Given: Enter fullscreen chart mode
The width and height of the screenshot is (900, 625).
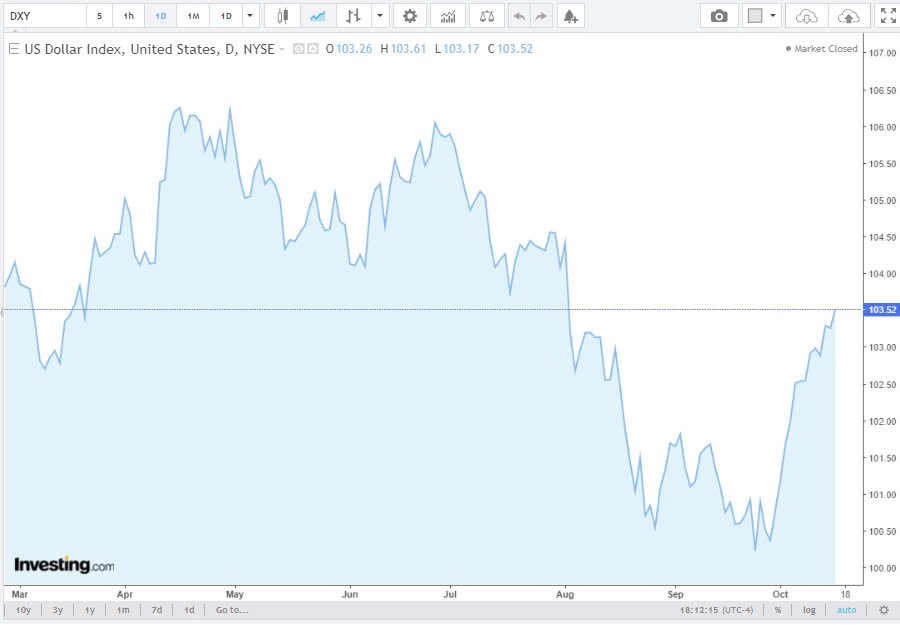Looking at the screenshot, I should tap(887, 15).
